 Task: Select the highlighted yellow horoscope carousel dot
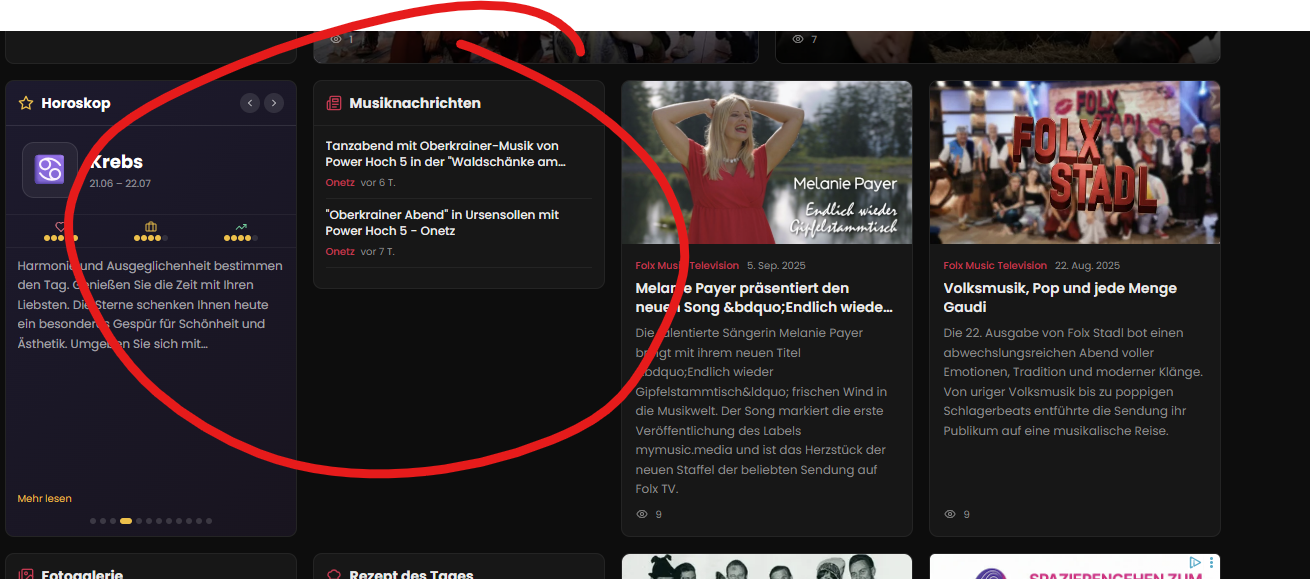coord(126,521)
